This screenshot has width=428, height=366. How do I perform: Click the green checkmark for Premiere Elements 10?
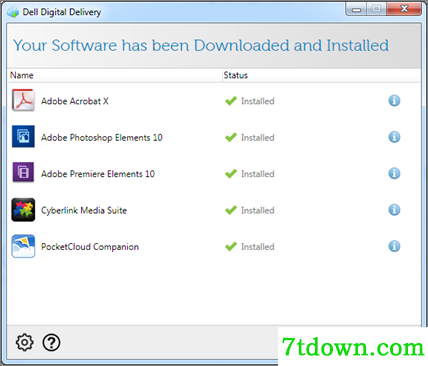(x=231, y=173)
